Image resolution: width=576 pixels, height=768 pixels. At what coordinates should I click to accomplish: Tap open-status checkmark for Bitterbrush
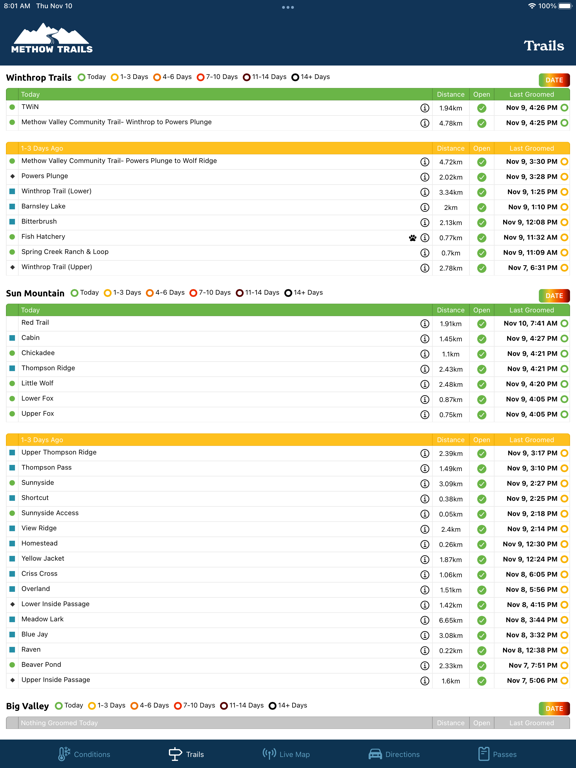(481, 222)
